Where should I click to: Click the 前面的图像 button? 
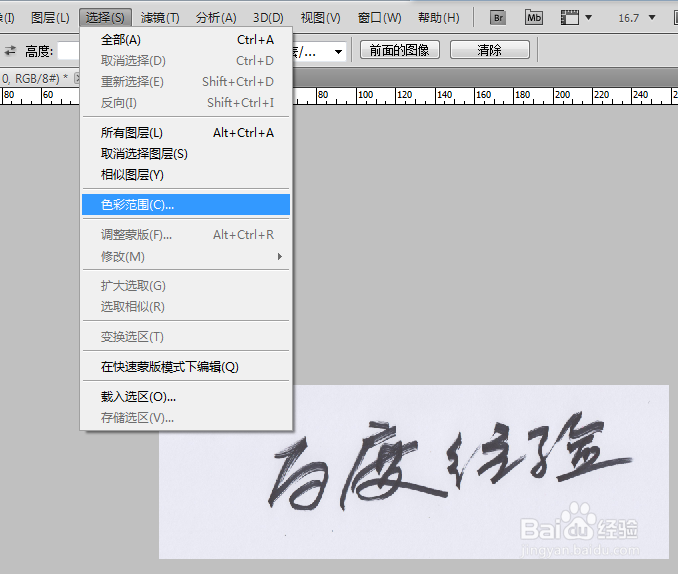tap(400, 50)
